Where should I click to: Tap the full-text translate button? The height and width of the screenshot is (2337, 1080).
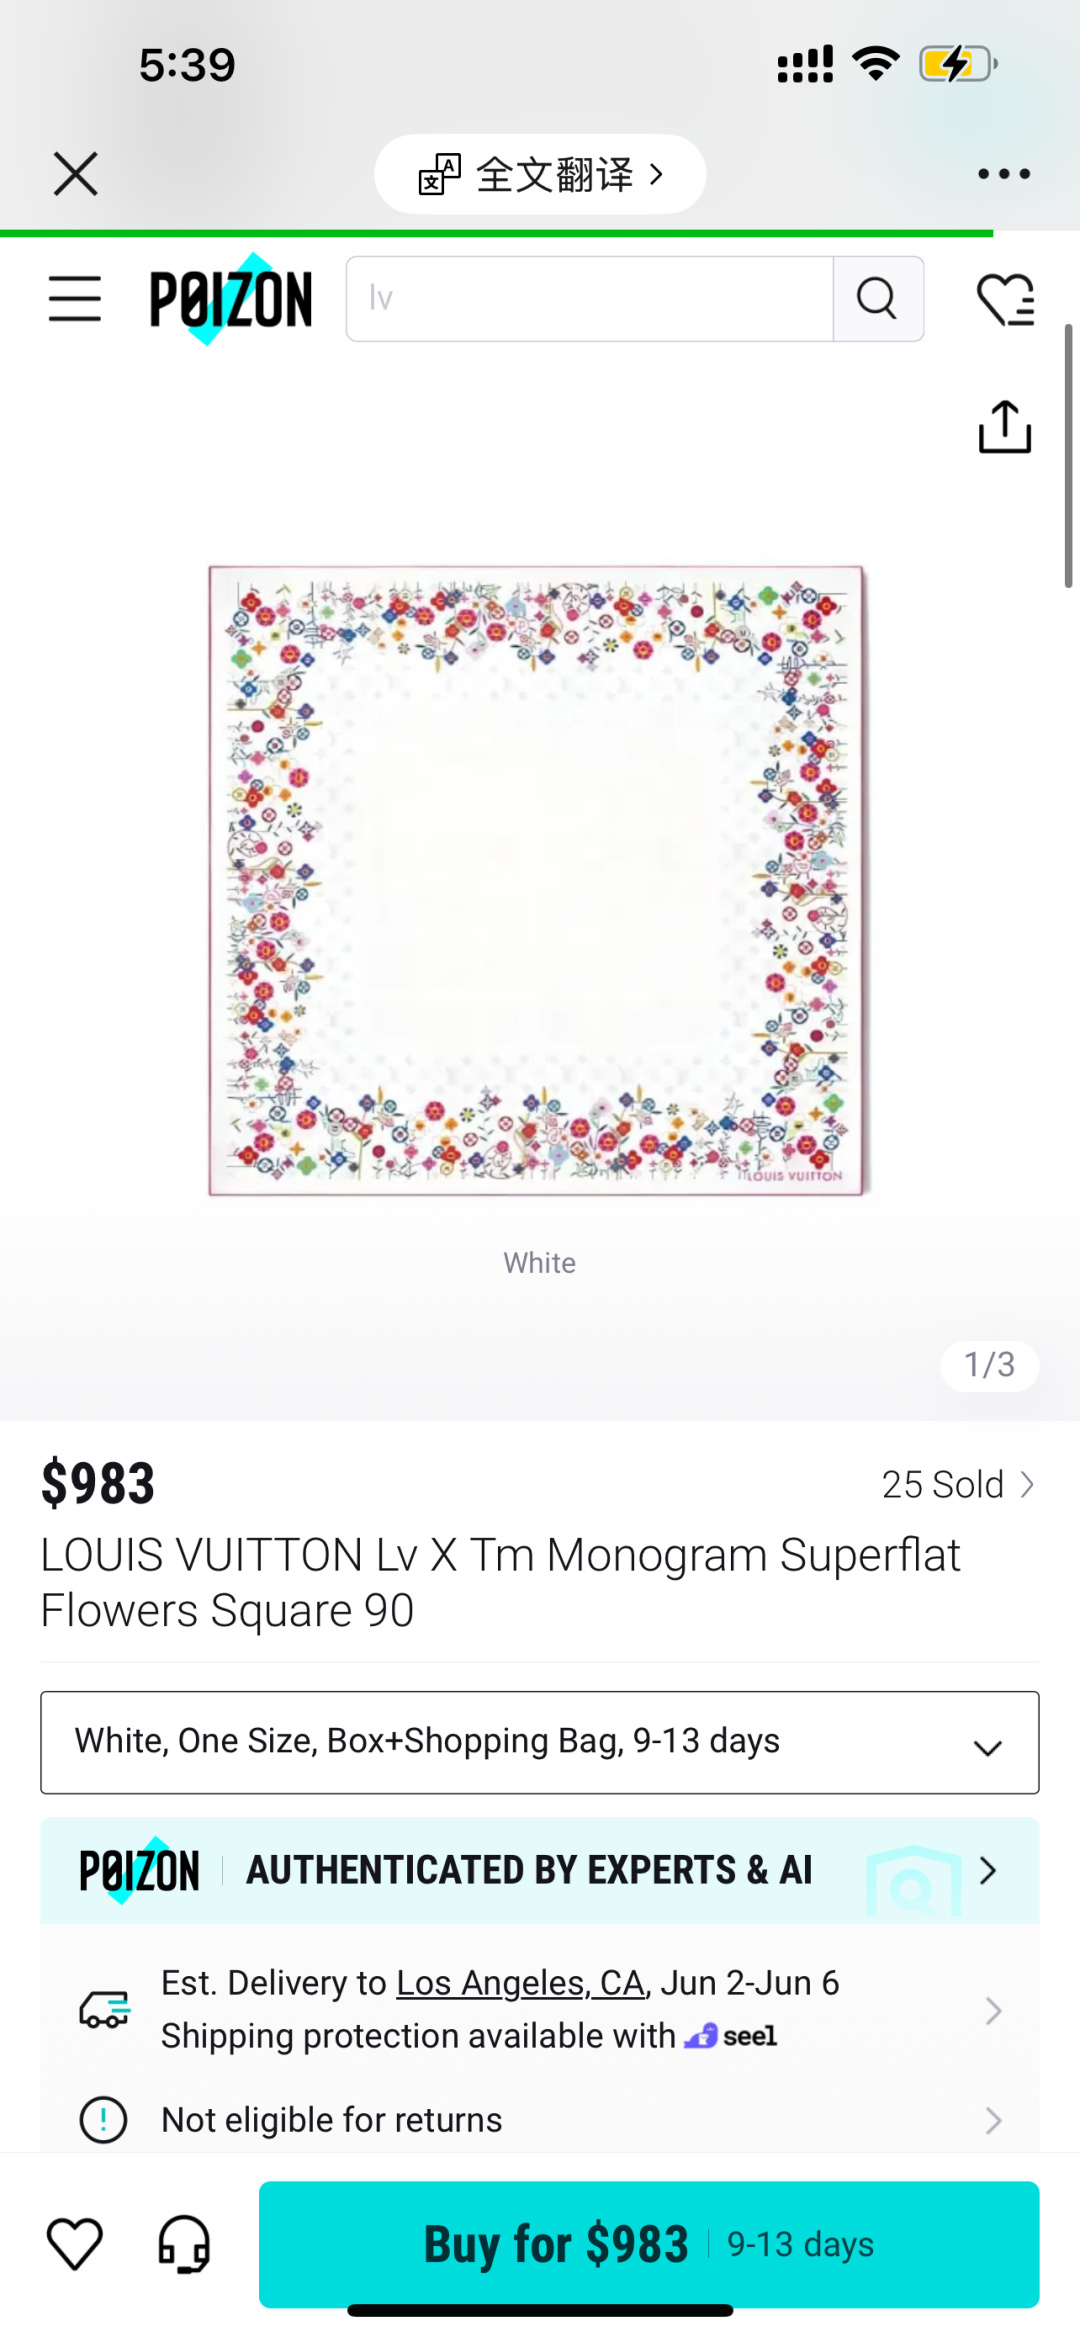(540, 174)
